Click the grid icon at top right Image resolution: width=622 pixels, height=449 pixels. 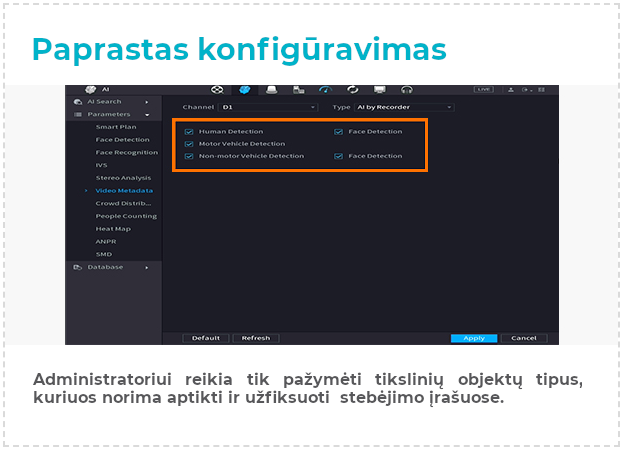(x=541, y=90)
